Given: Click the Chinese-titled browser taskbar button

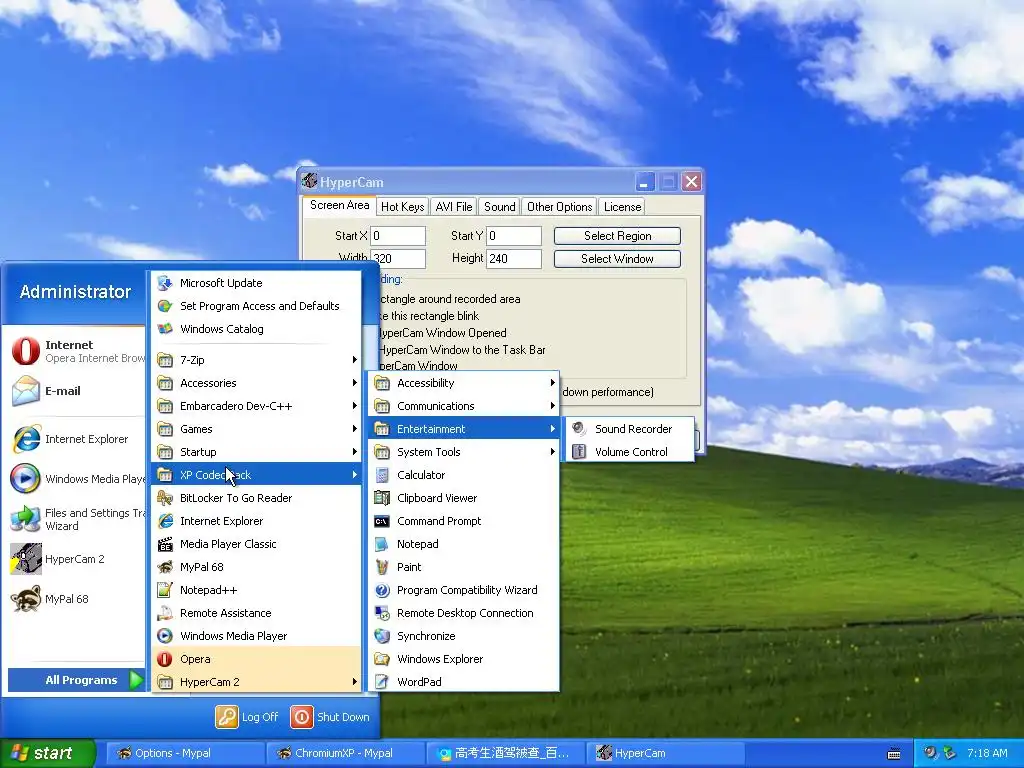Looking at the screenshot, I should tap(506, 753).
